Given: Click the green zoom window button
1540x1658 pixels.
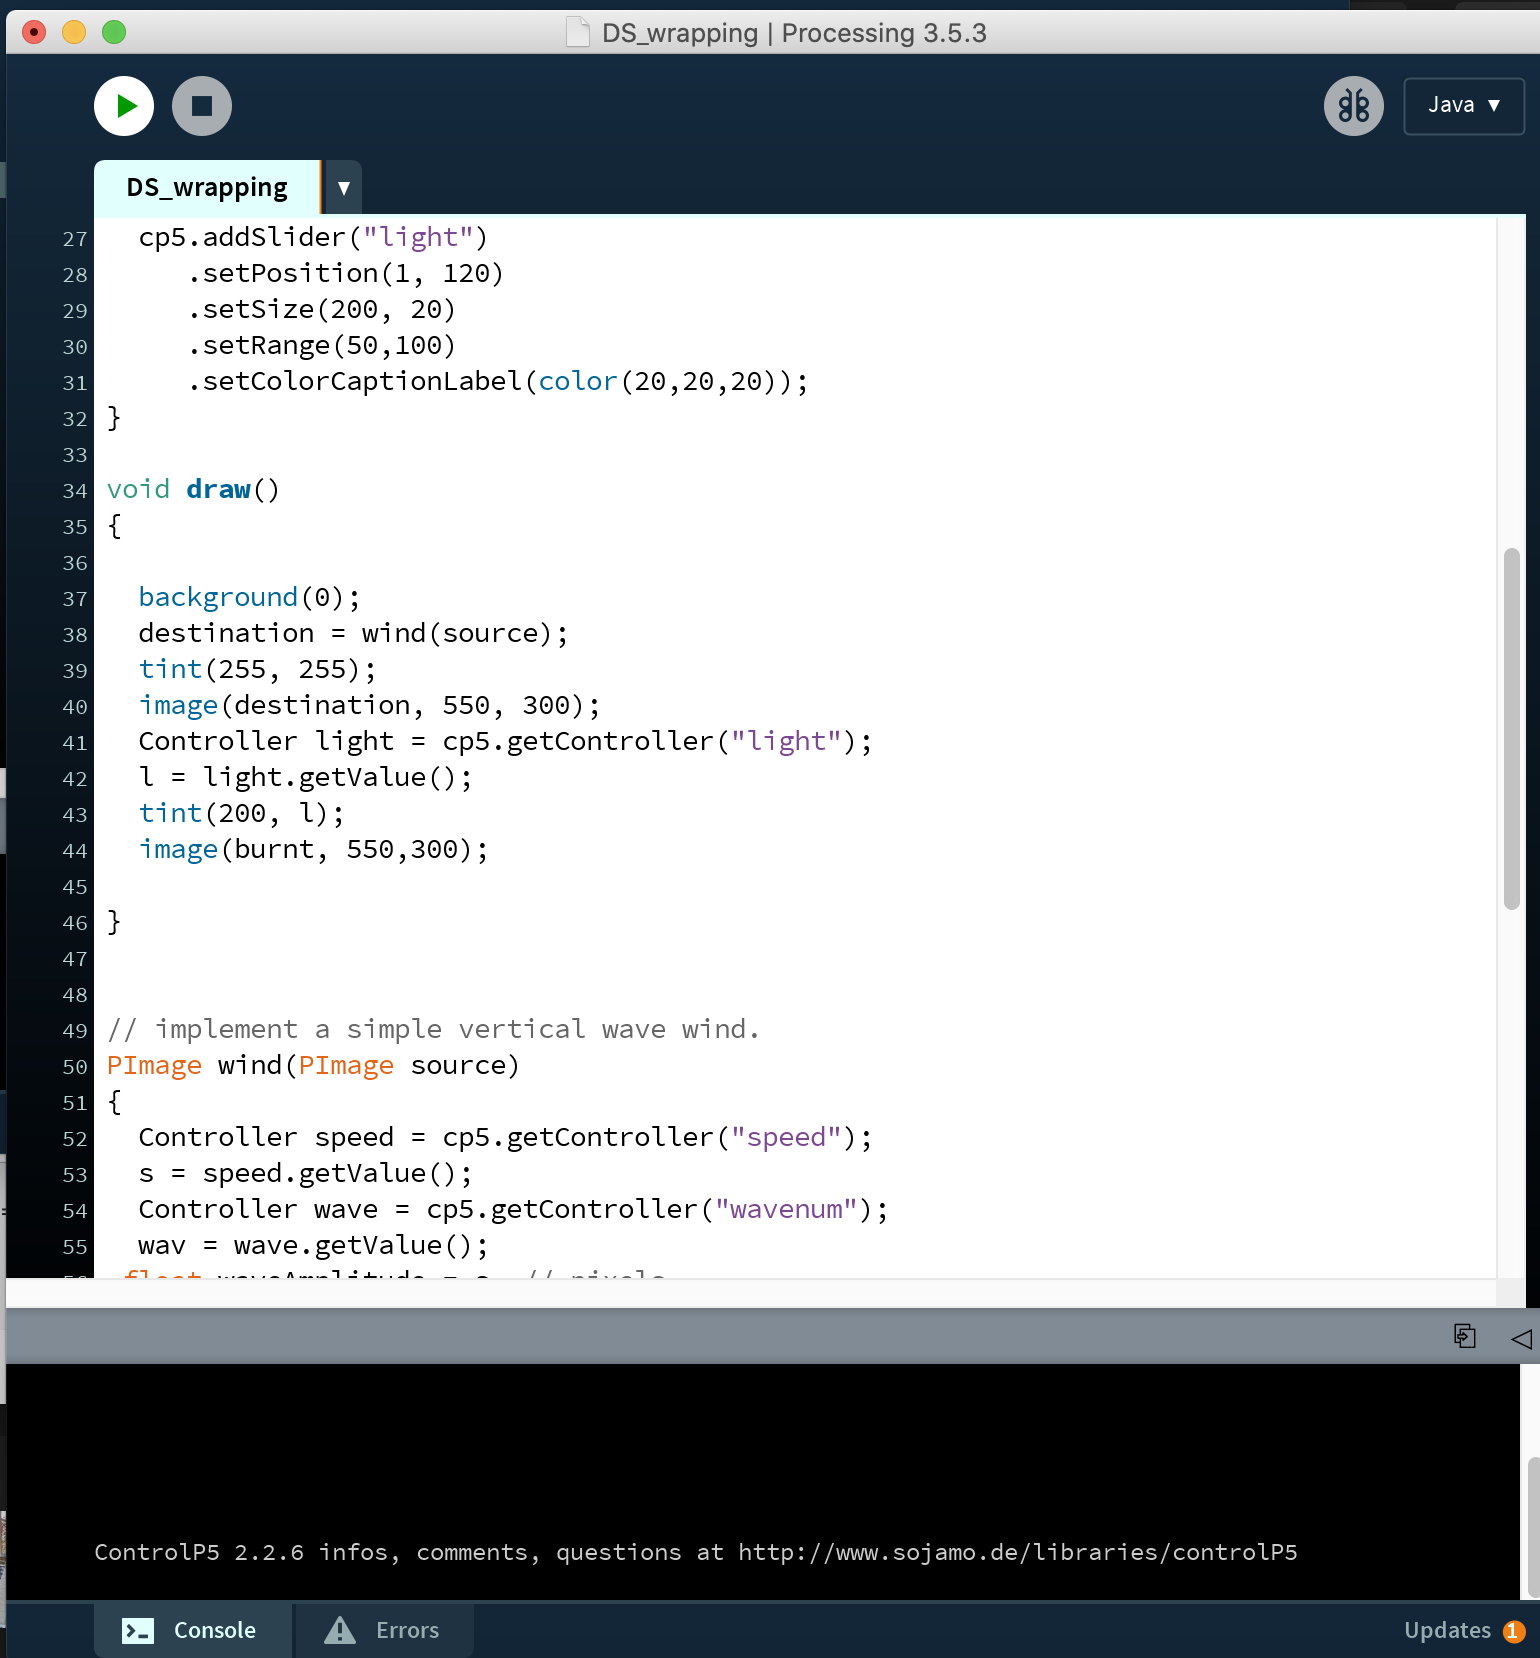Looking at the screenshot, I should pos(114,33).
